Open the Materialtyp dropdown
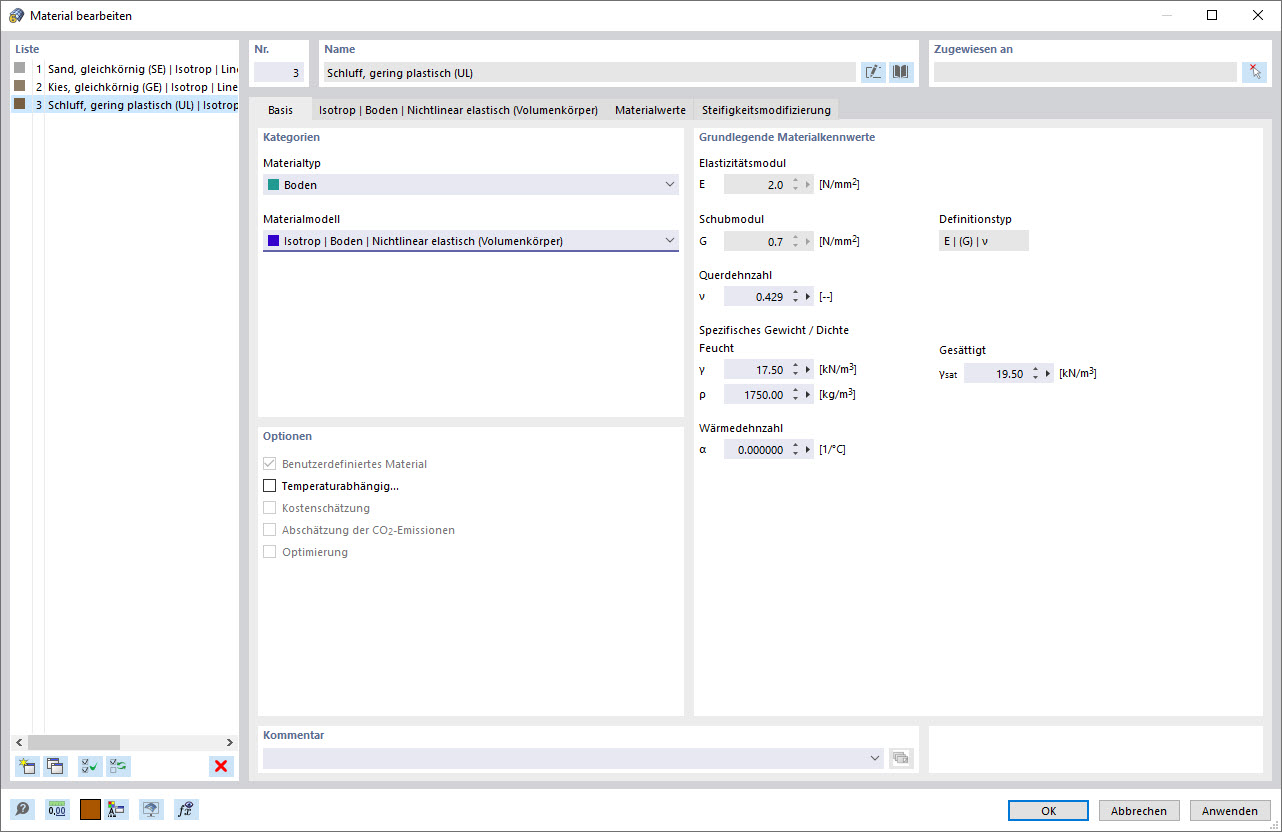 tap(471, 185)
